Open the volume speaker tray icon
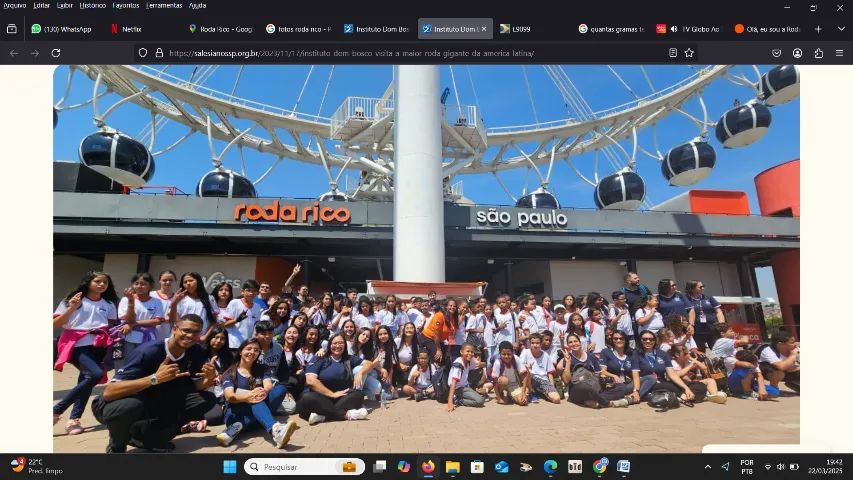The width and height of the screenshot is (853, 480). click(781, 467)
